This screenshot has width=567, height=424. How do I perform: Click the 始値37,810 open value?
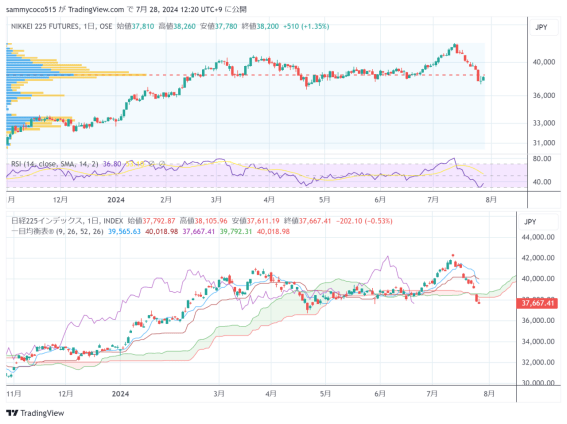click(x=135, y=26)
